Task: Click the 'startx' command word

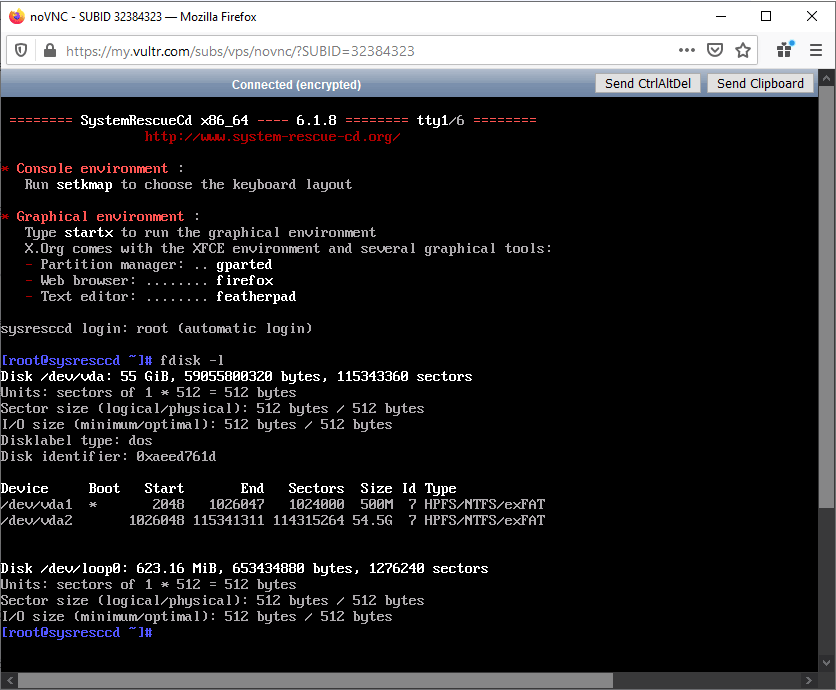Action: click(89, 233)
